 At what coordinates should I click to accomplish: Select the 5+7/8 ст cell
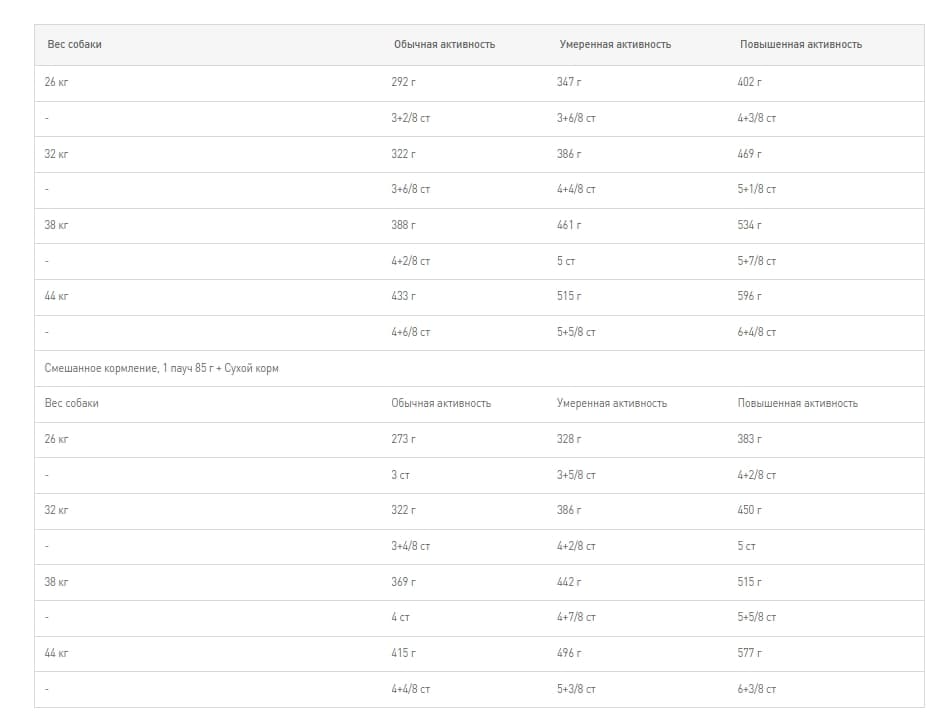coord(756,261)
